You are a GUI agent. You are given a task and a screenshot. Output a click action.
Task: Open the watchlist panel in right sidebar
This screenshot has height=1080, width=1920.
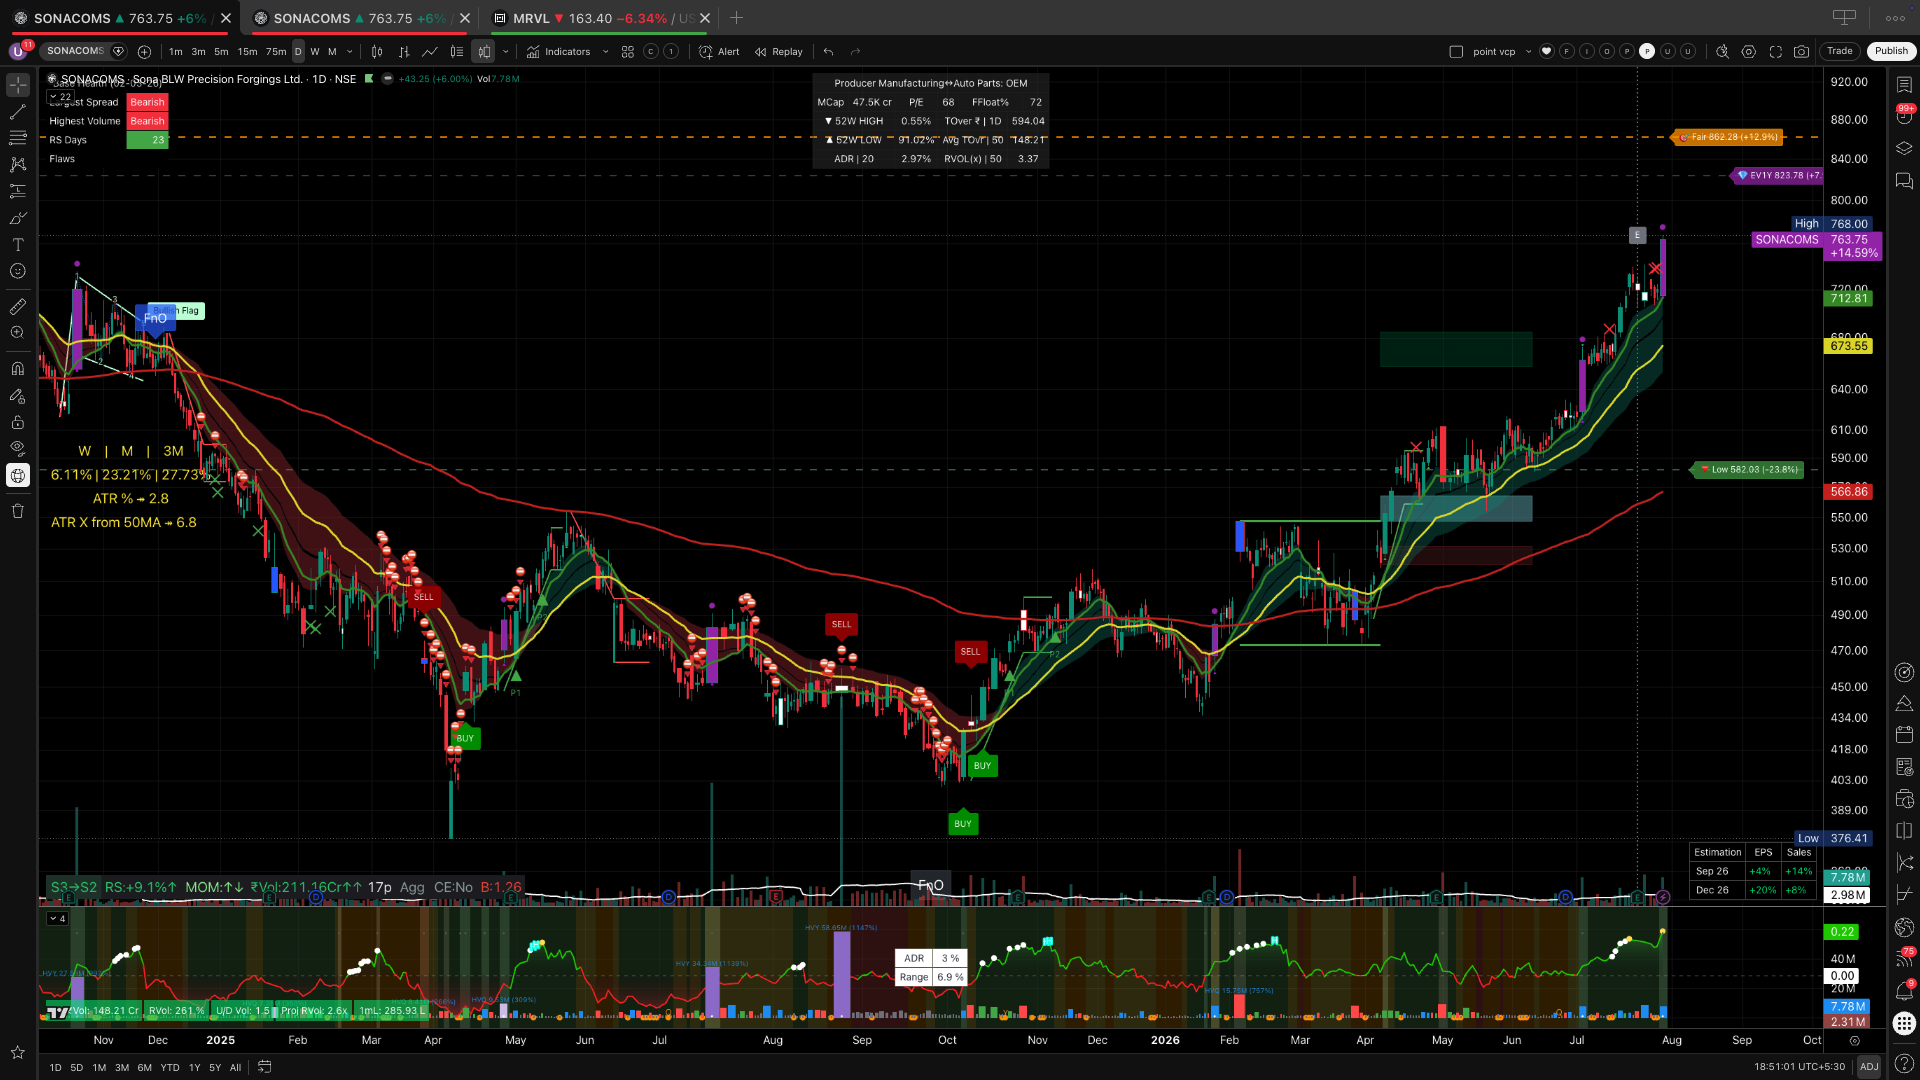(1904, 85)
